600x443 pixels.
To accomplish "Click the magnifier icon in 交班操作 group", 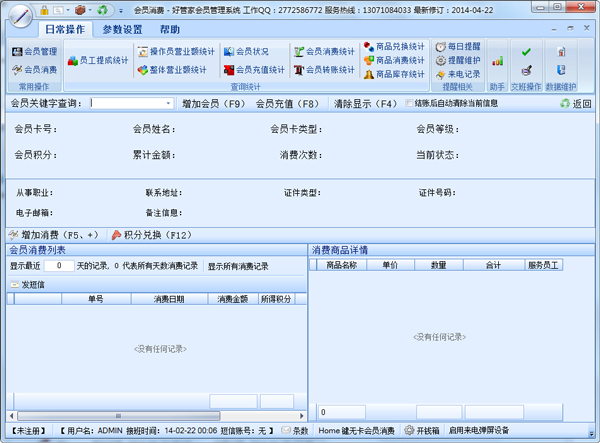I will click(x=526, y=70).
